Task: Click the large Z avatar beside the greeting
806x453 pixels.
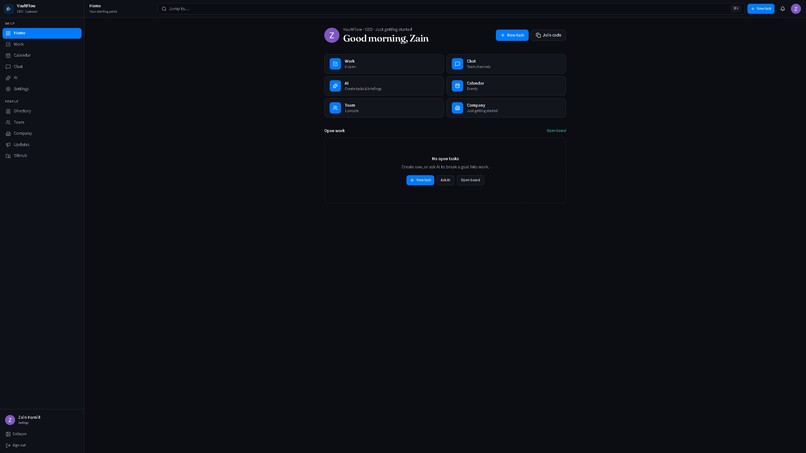Action: pyautogui.click(x=332, y=35)
